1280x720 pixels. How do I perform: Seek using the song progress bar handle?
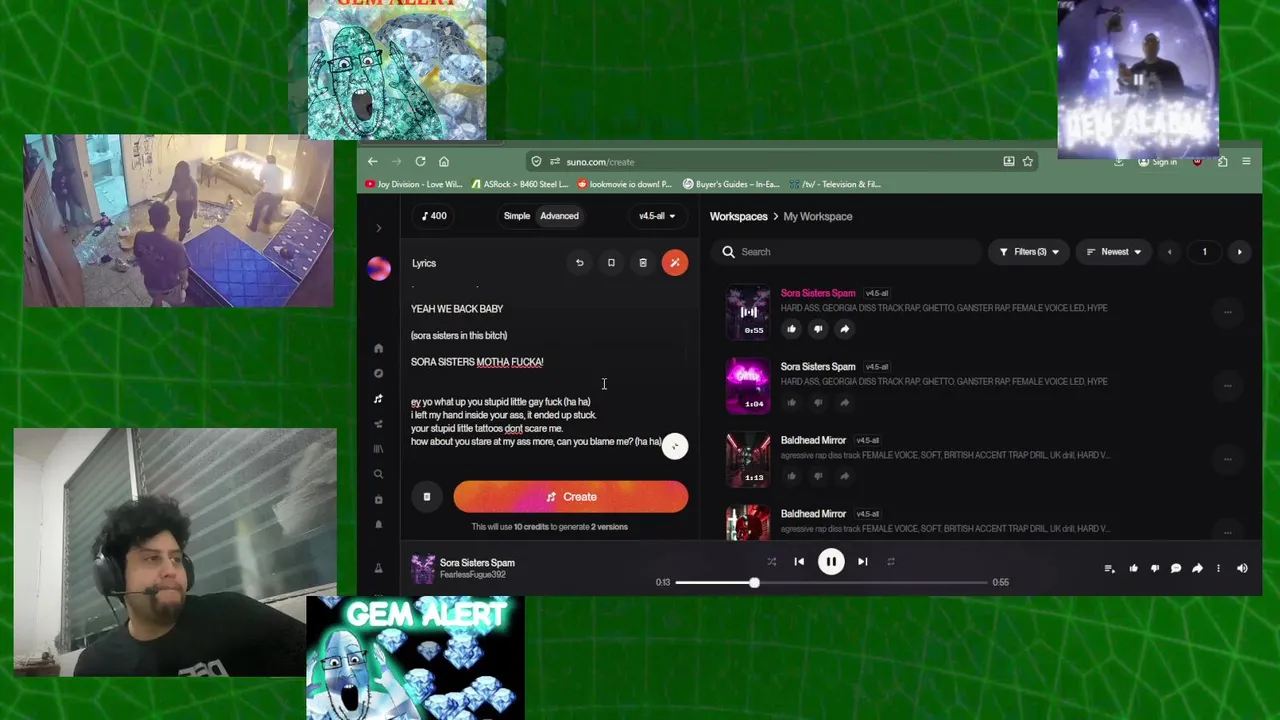754,582
